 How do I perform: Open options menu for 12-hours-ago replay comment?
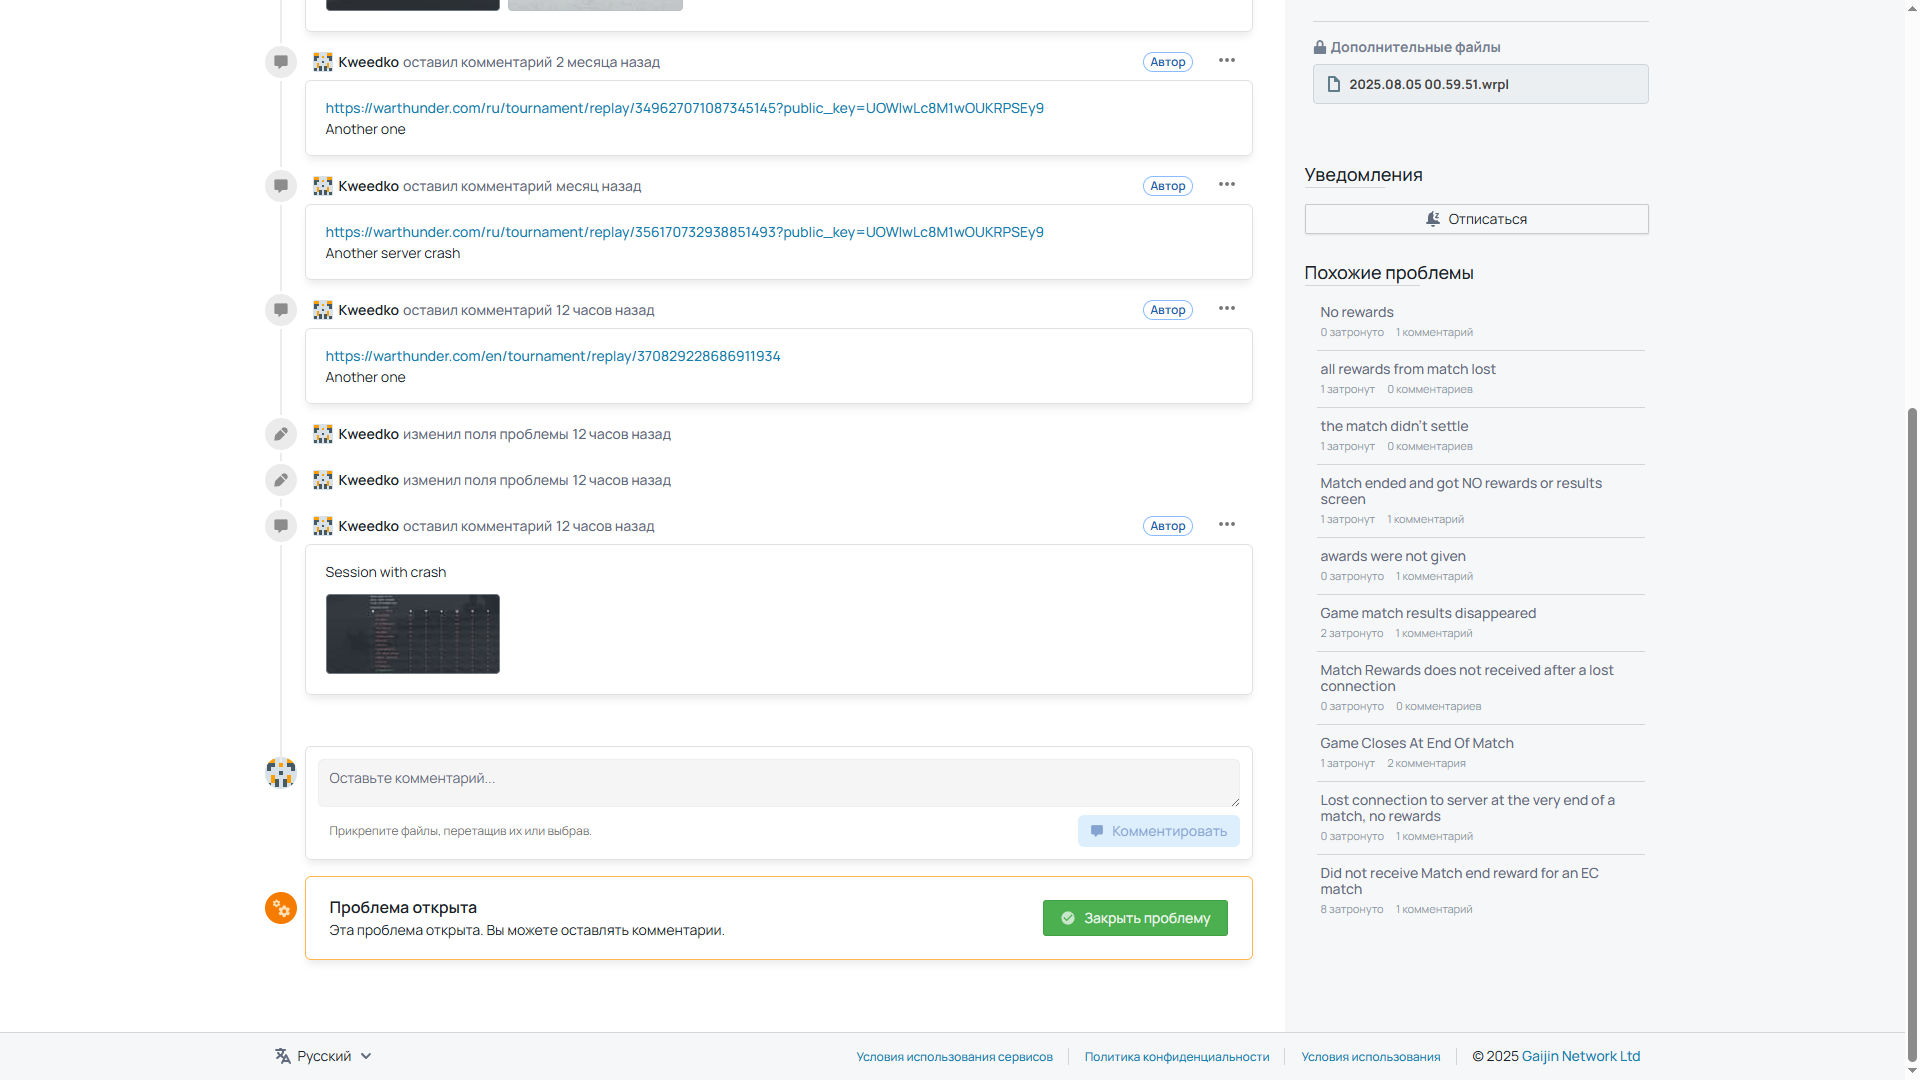1226,309
